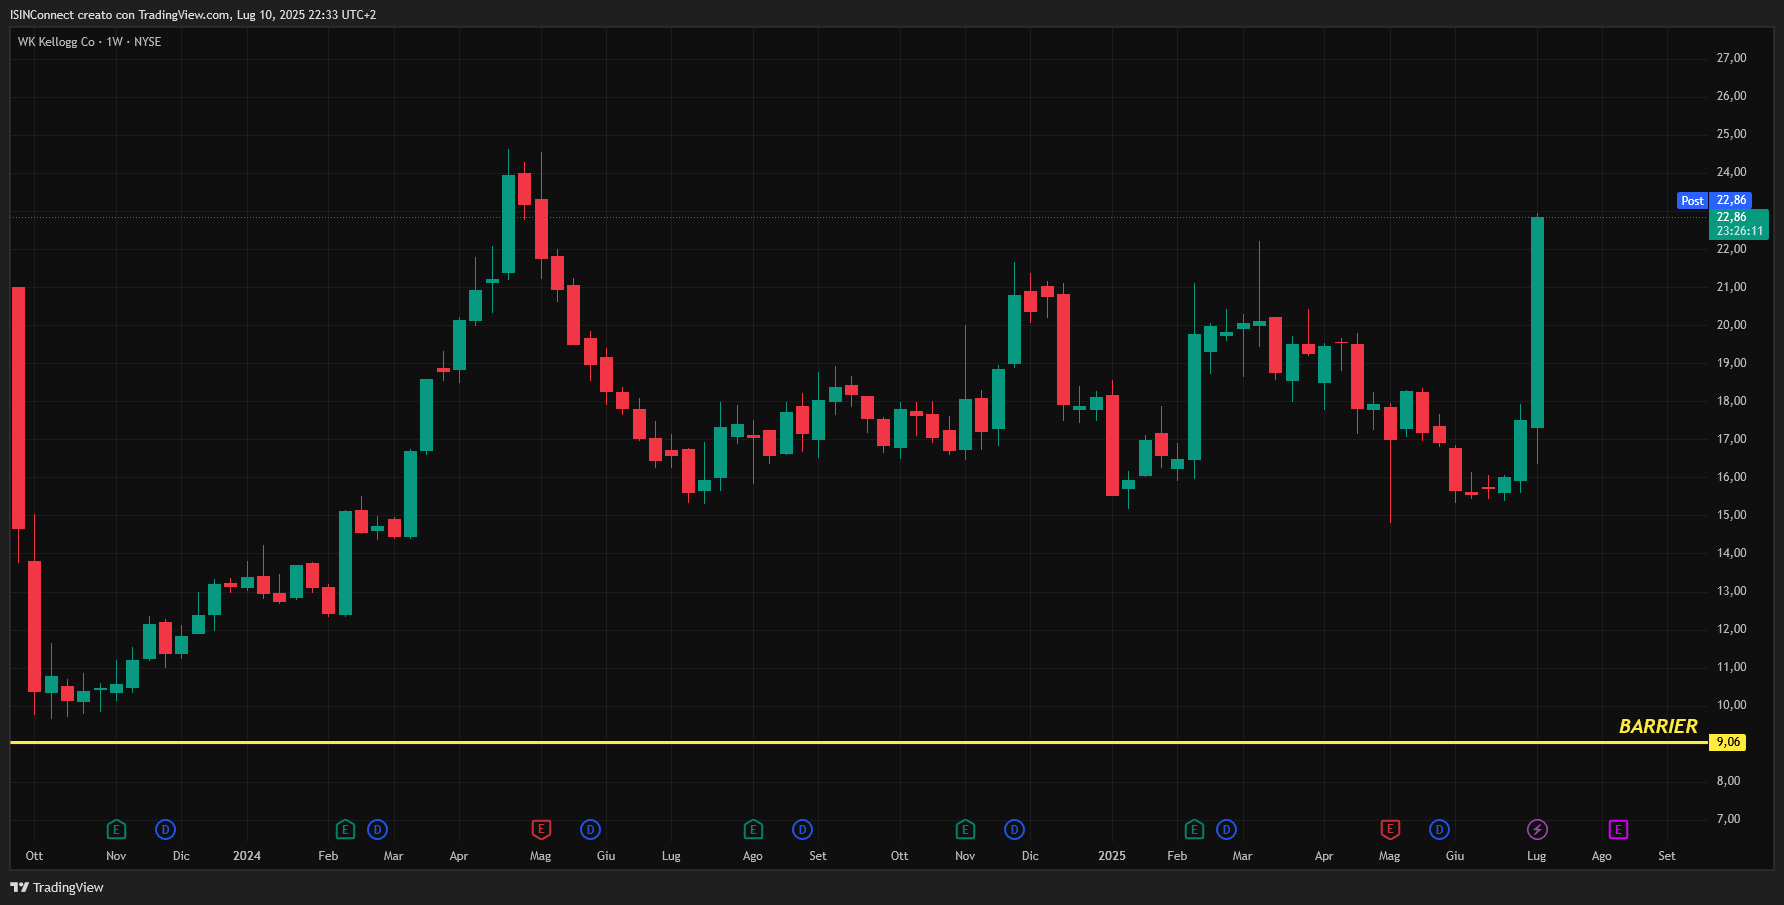Click the latest tall green weekly candle
The width and height of the screenshot is (1784, 905).
pos(1537,322)
